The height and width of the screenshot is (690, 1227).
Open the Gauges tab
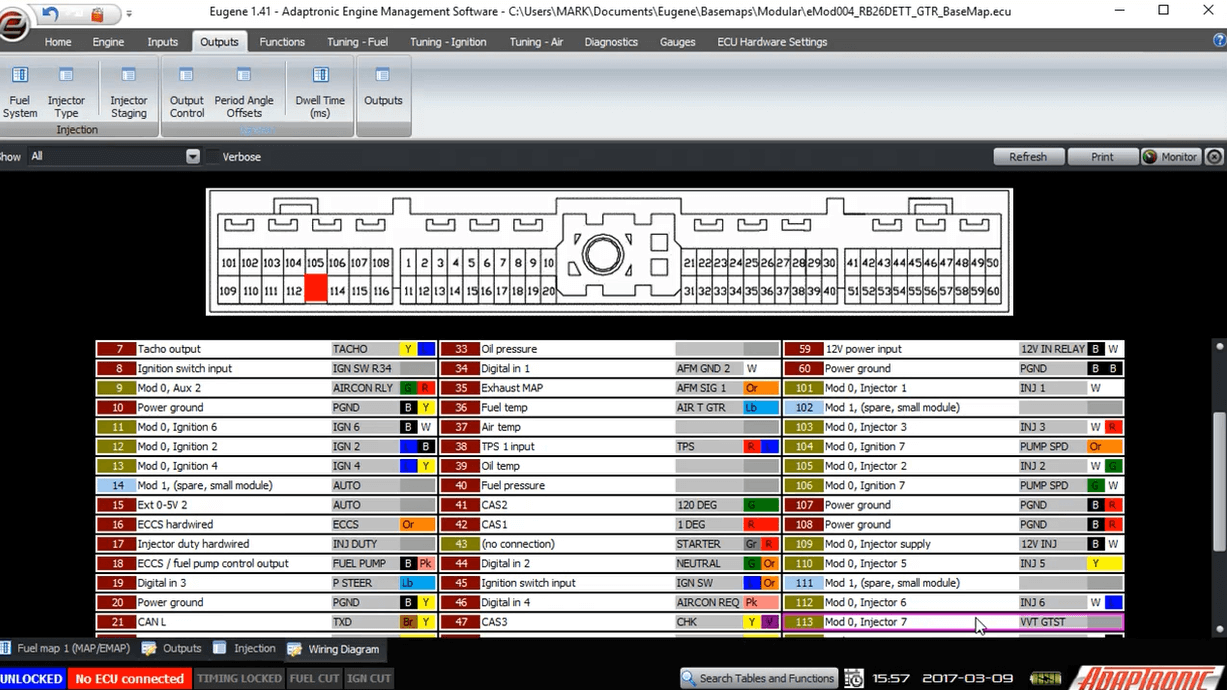[677, 42]
